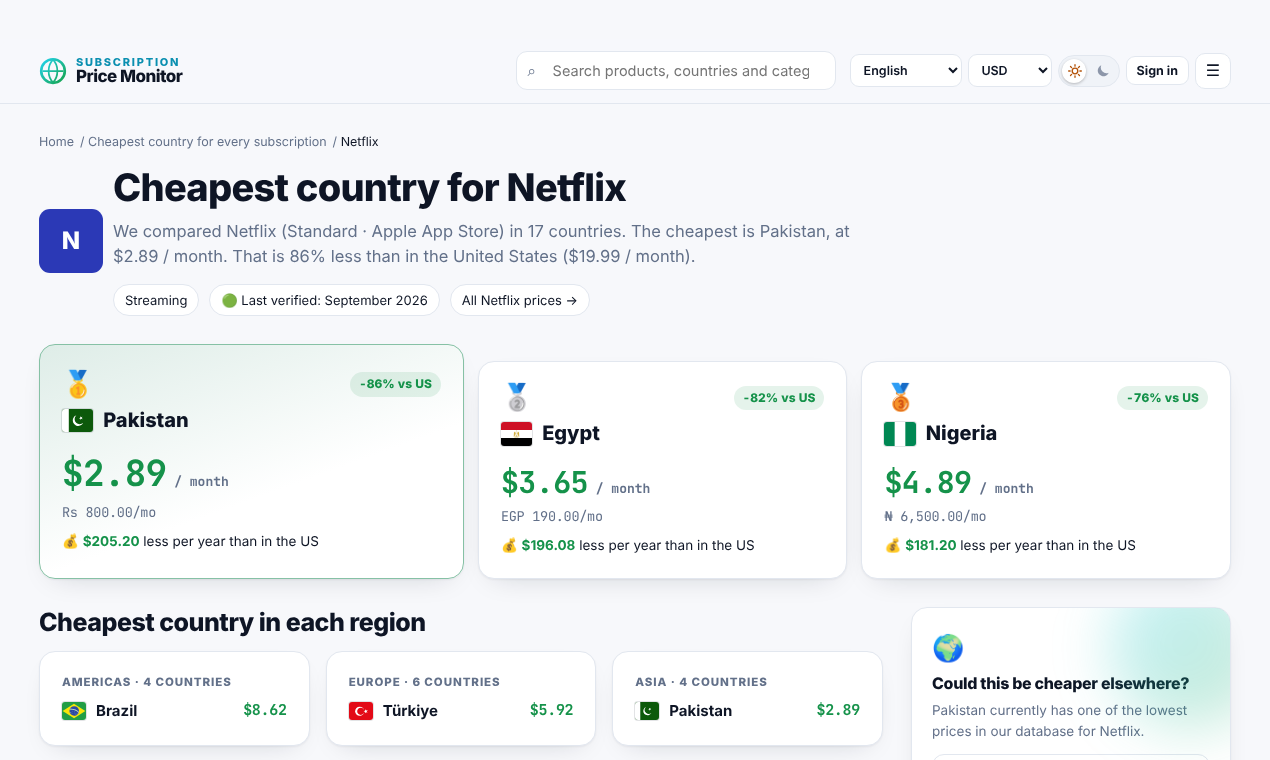Click the money bag icon beside $181.20
The width and height of the screenshot is (1270, 760).
click(x=893, y=545)
